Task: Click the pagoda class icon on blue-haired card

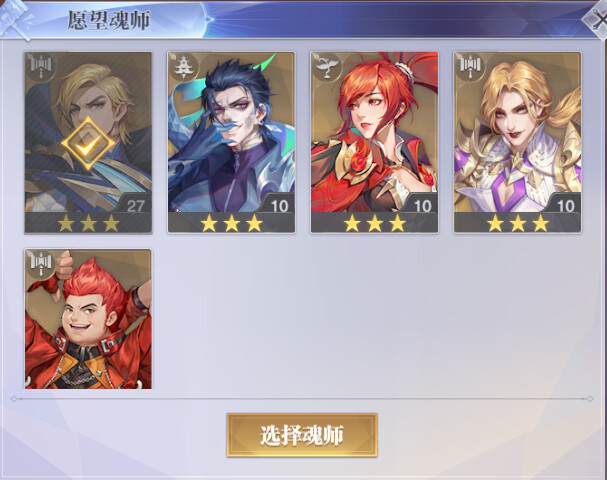Action: point(182,66)
